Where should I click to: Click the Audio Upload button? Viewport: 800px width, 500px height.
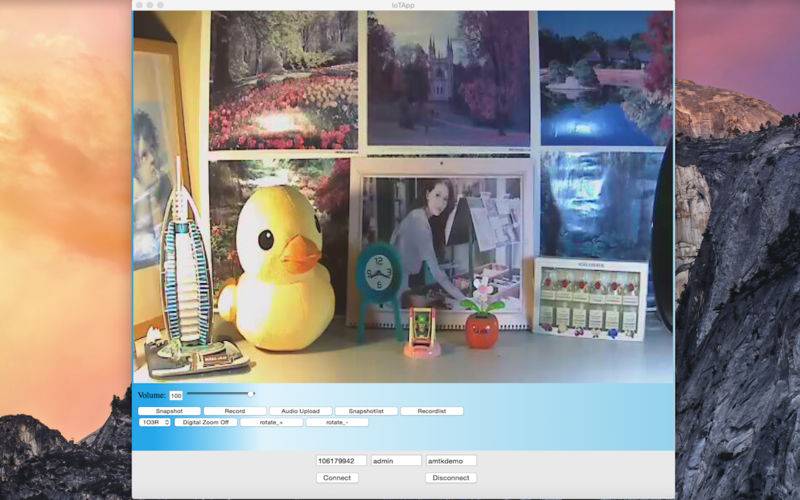click(x=300, y=411)
